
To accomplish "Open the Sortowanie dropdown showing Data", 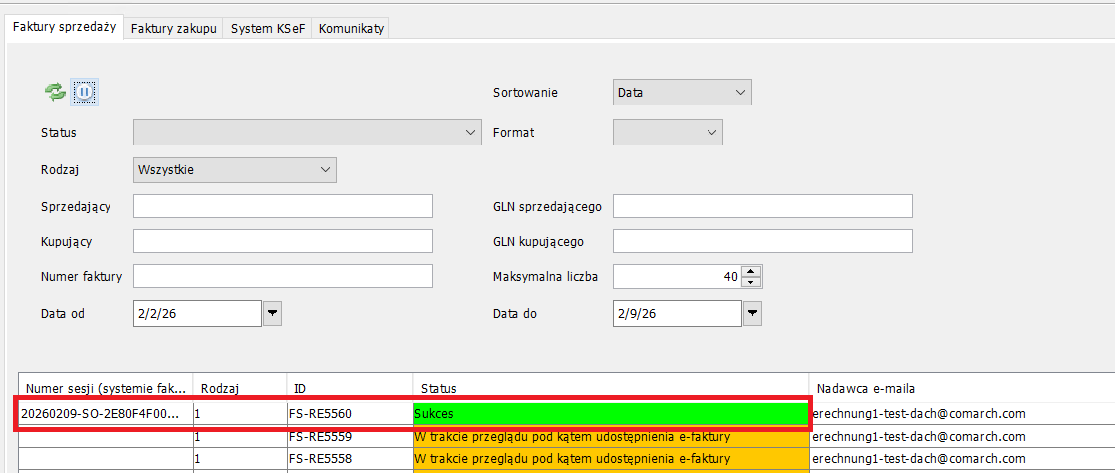I will pyautogui.click(x=682, y=92).
